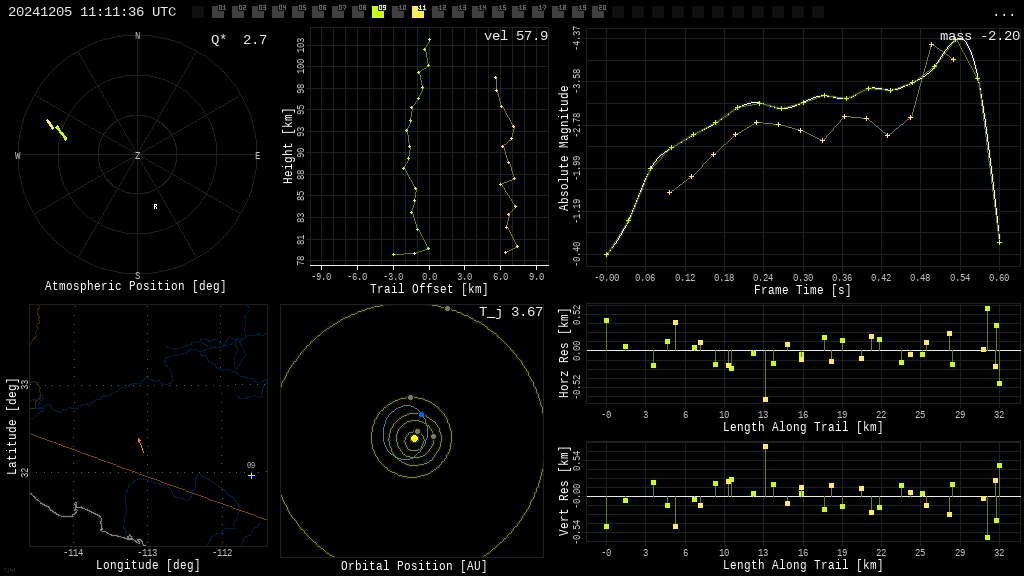This screenshot has height=576, width=1024.
Task: Toggle the station 01 indicator square
Action: click(218, 12)
